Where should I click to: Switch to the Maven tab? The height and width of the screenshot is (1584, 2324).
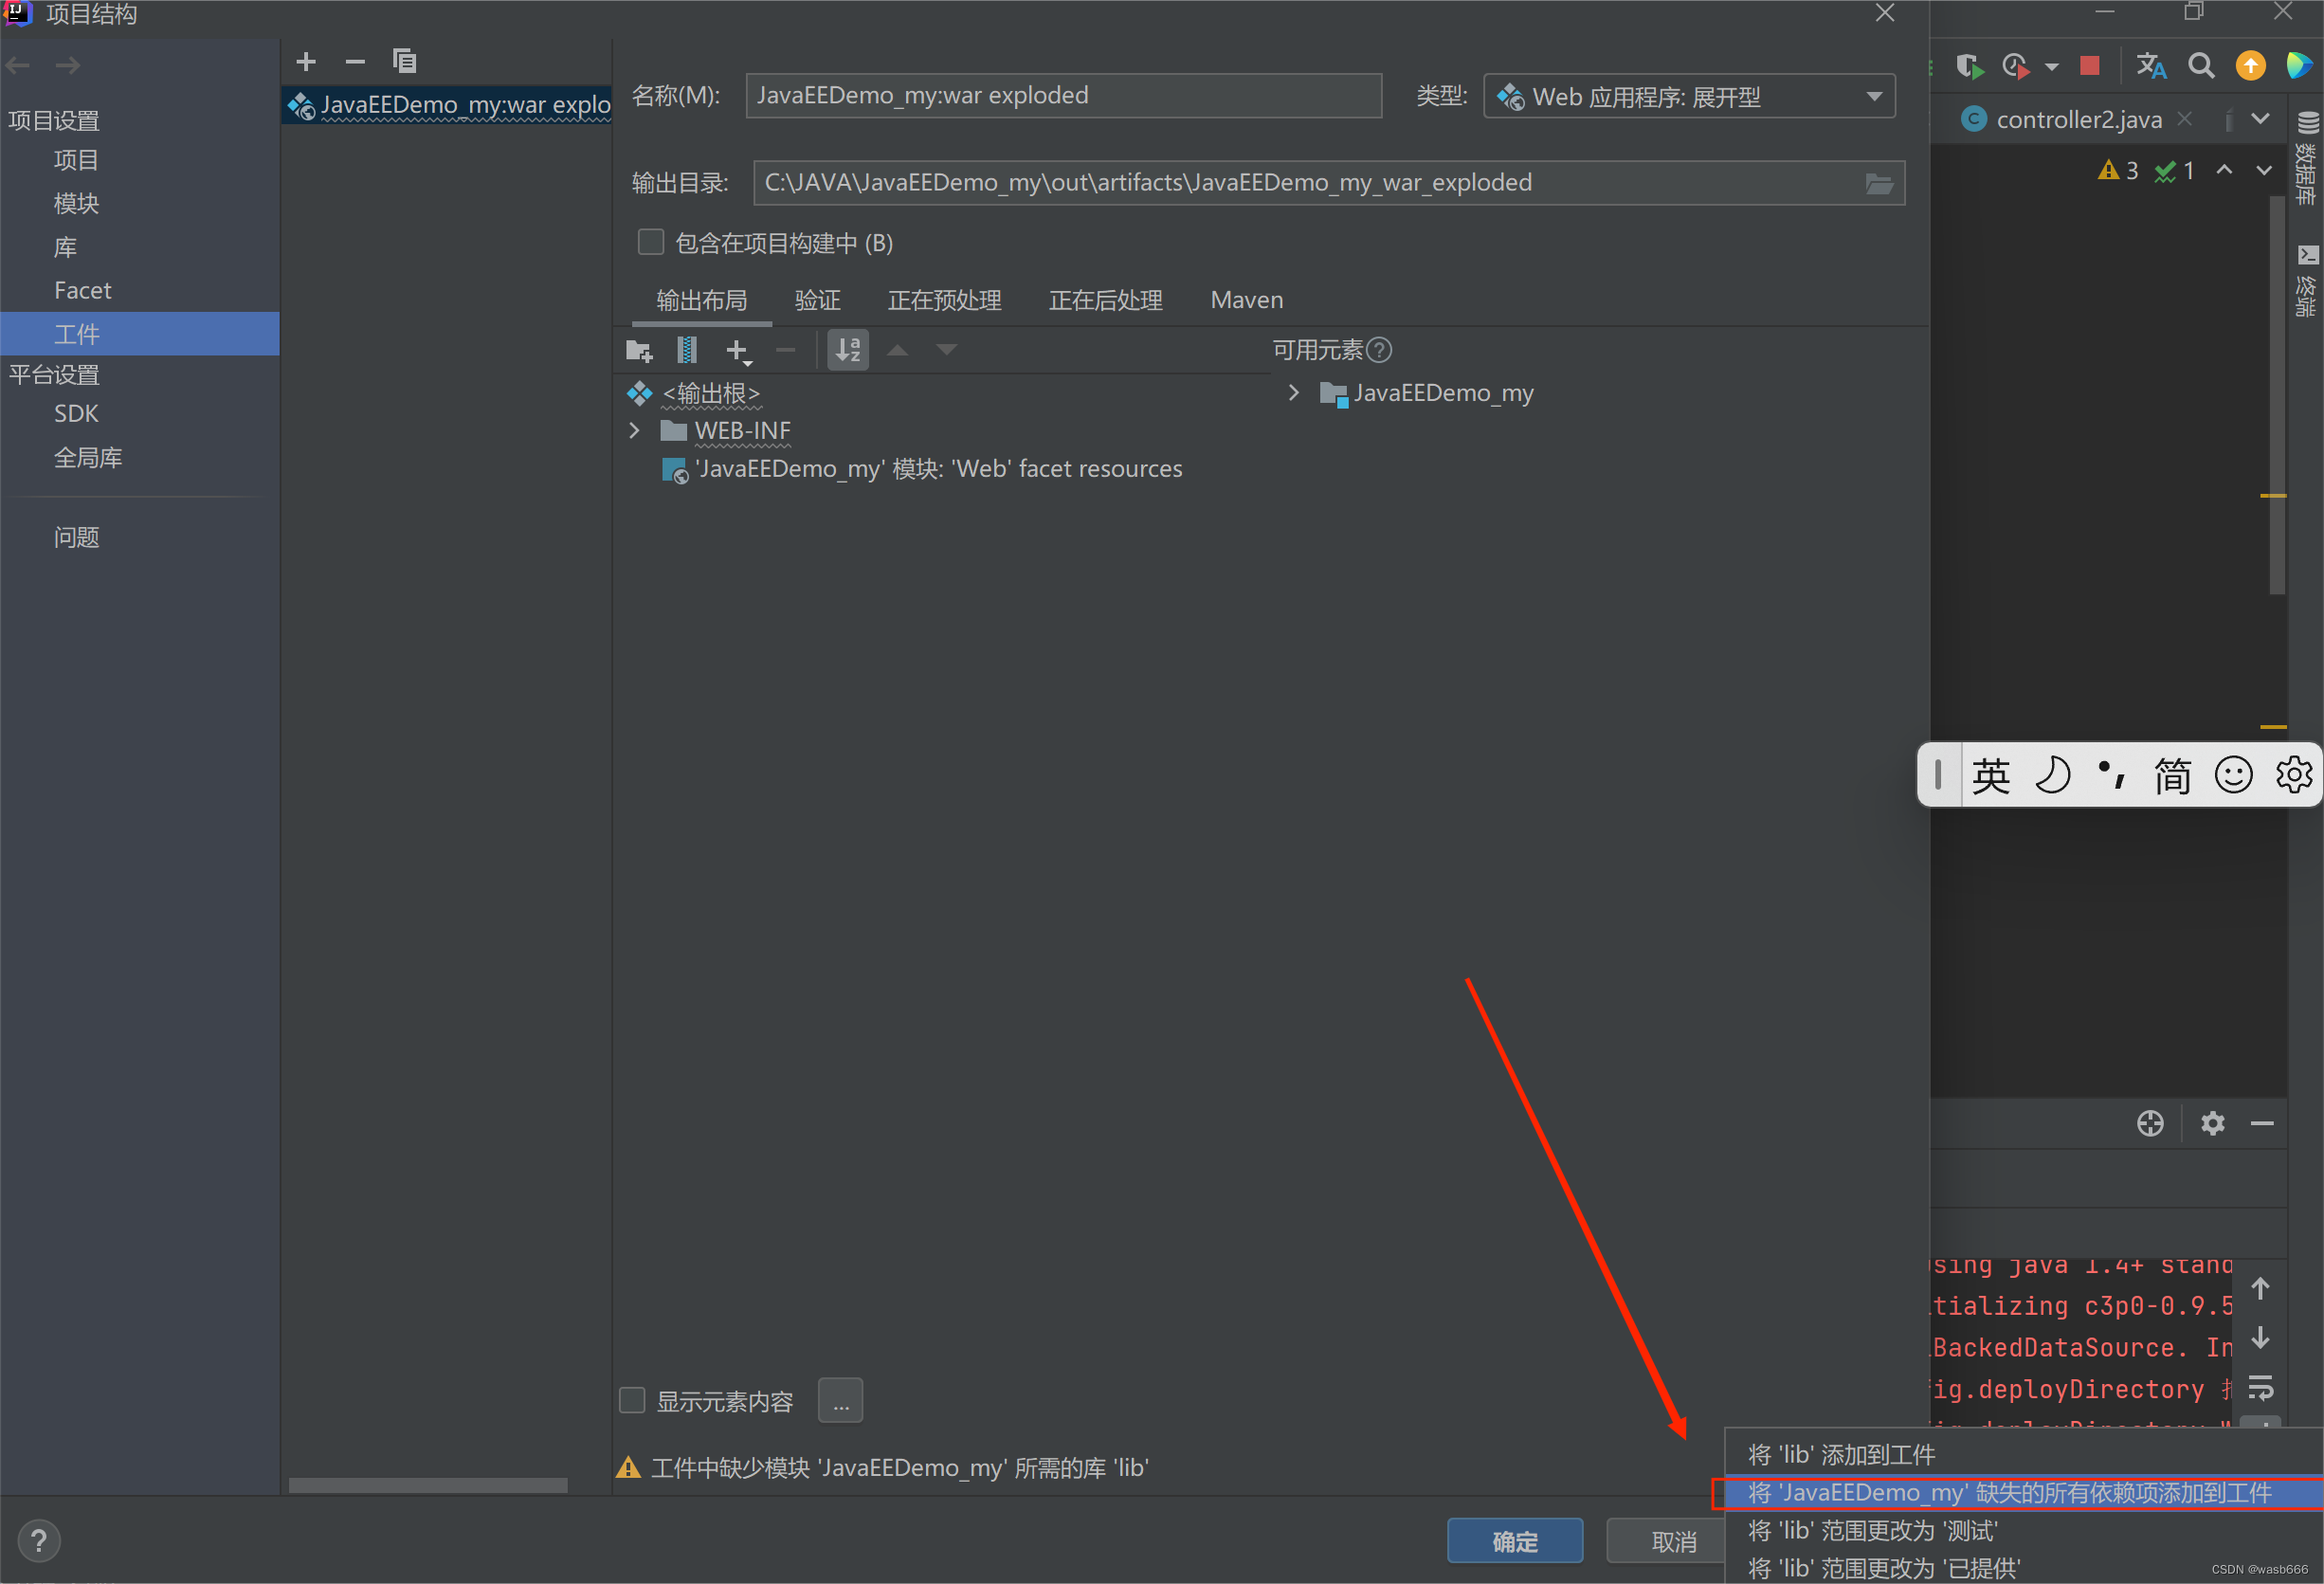(x=1246, y=299)
